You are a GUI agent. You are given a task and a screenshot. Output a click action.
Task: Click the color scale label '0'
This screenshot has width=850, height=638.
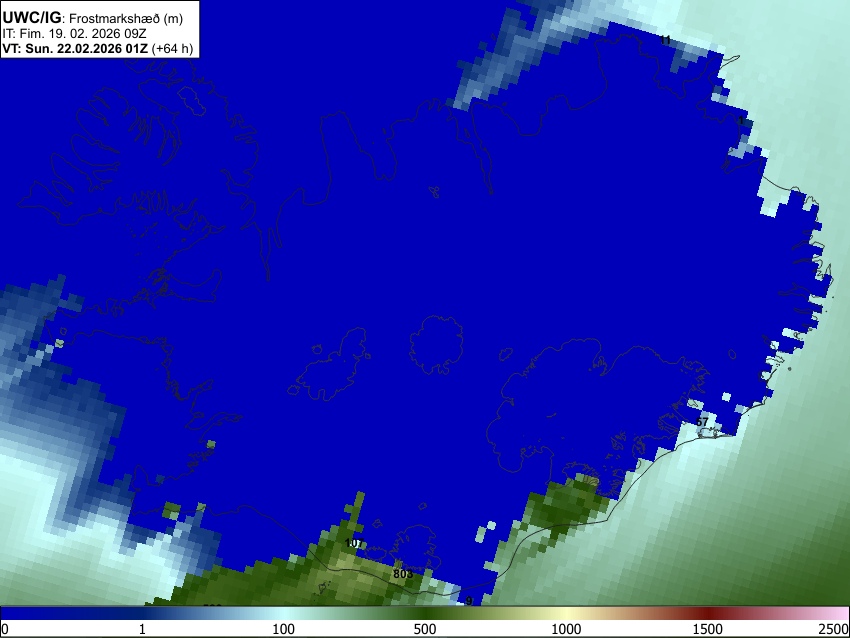pos(5,629)
